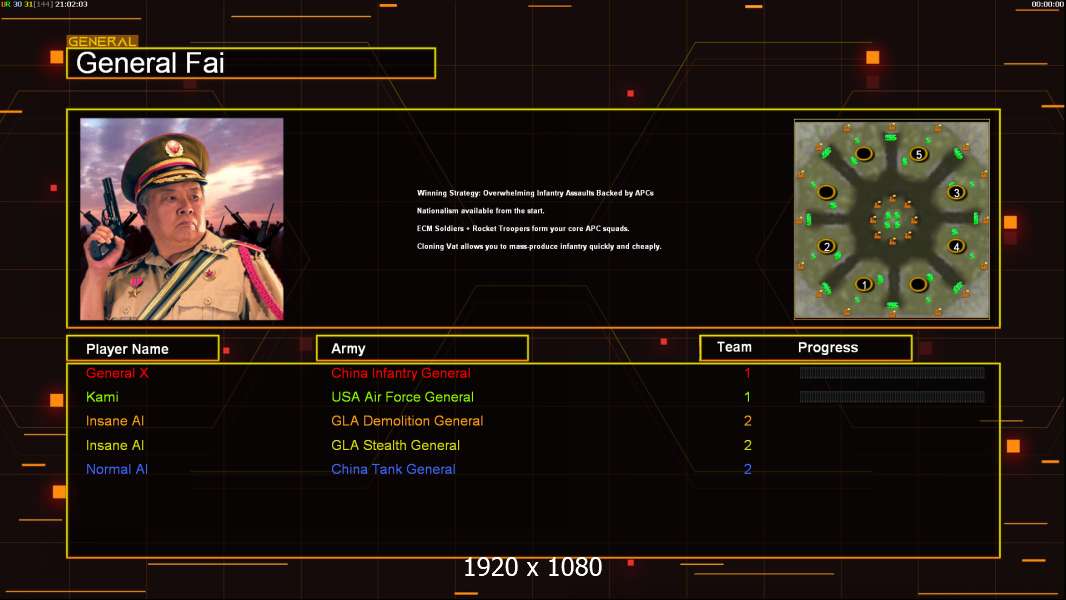Viewport: 1066px width, 600px height.
Task: Click the China Infantry General army text
Action: pyautogui.click(x=400, y=373)
